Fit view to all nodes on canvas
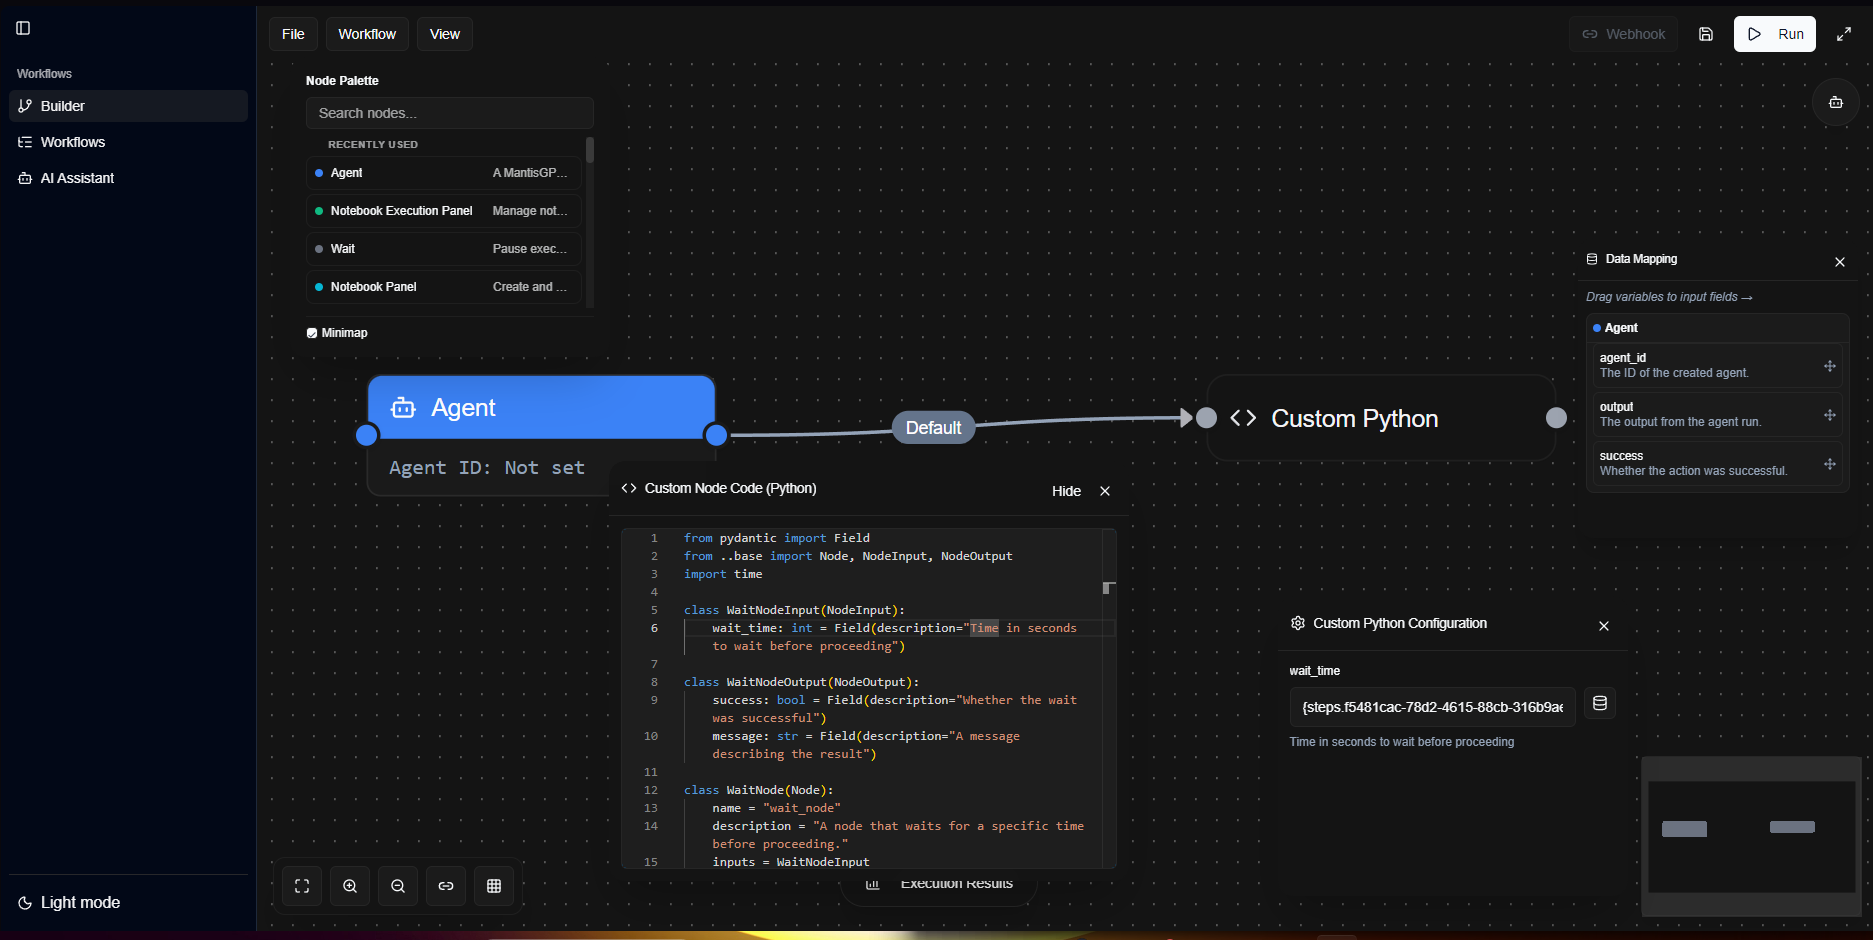This screenshot has width=1873, height=940. (x=302, y=886)
